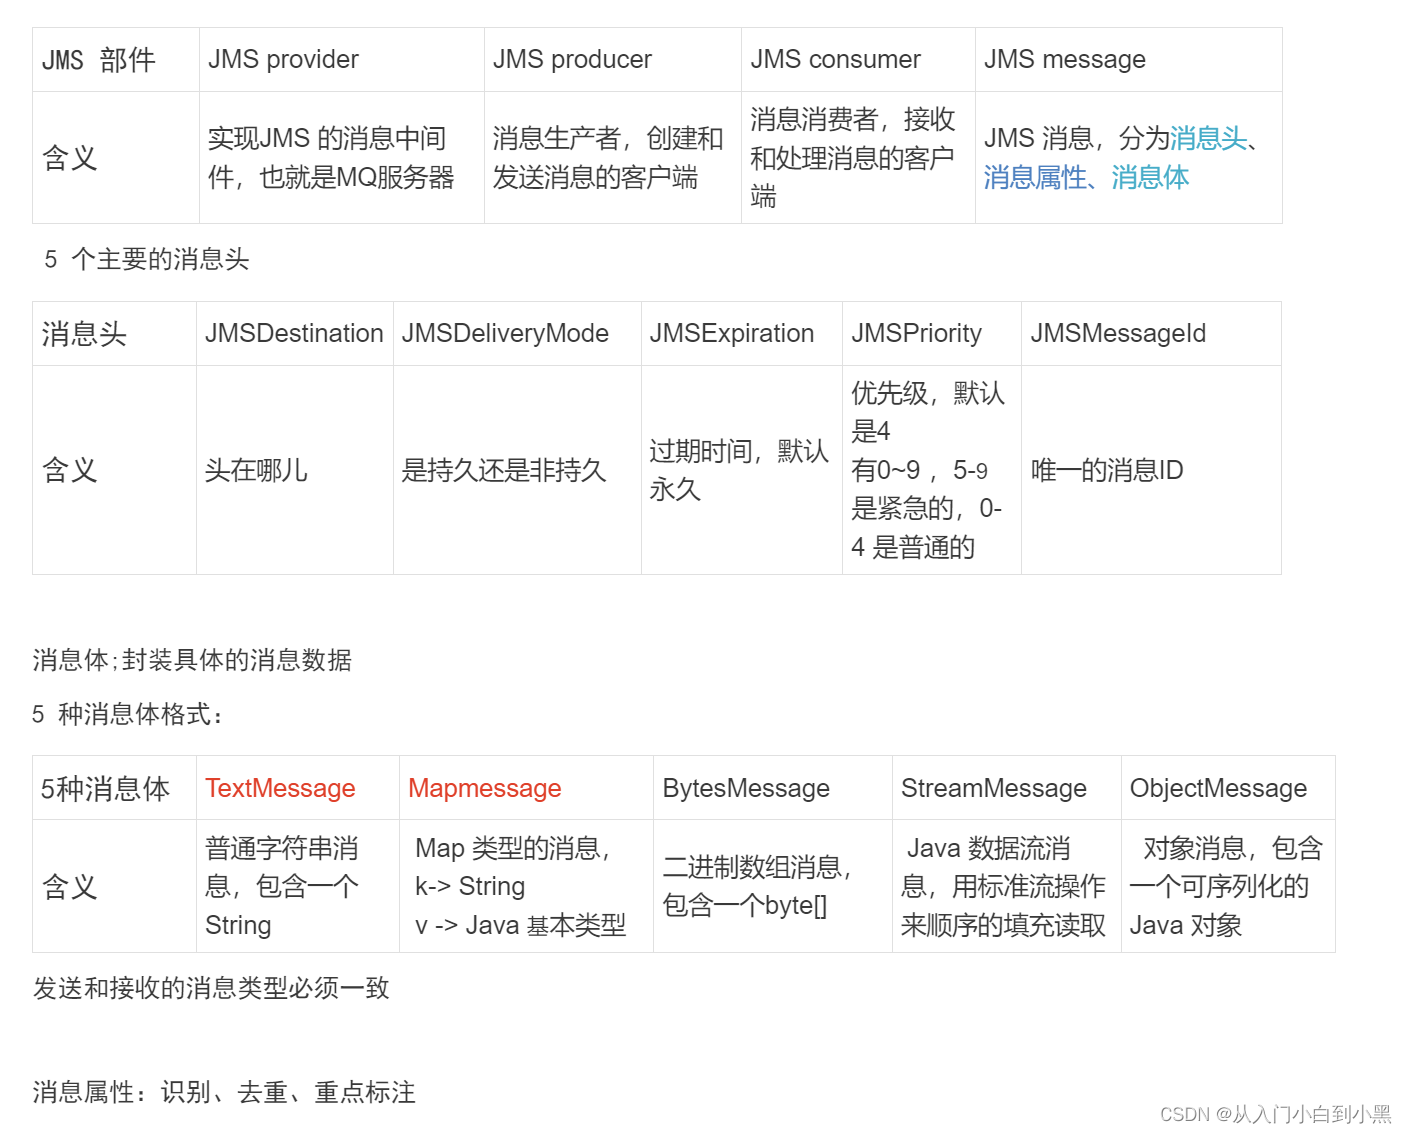Click the 'JMS 部件' header cell

(116, 60)
